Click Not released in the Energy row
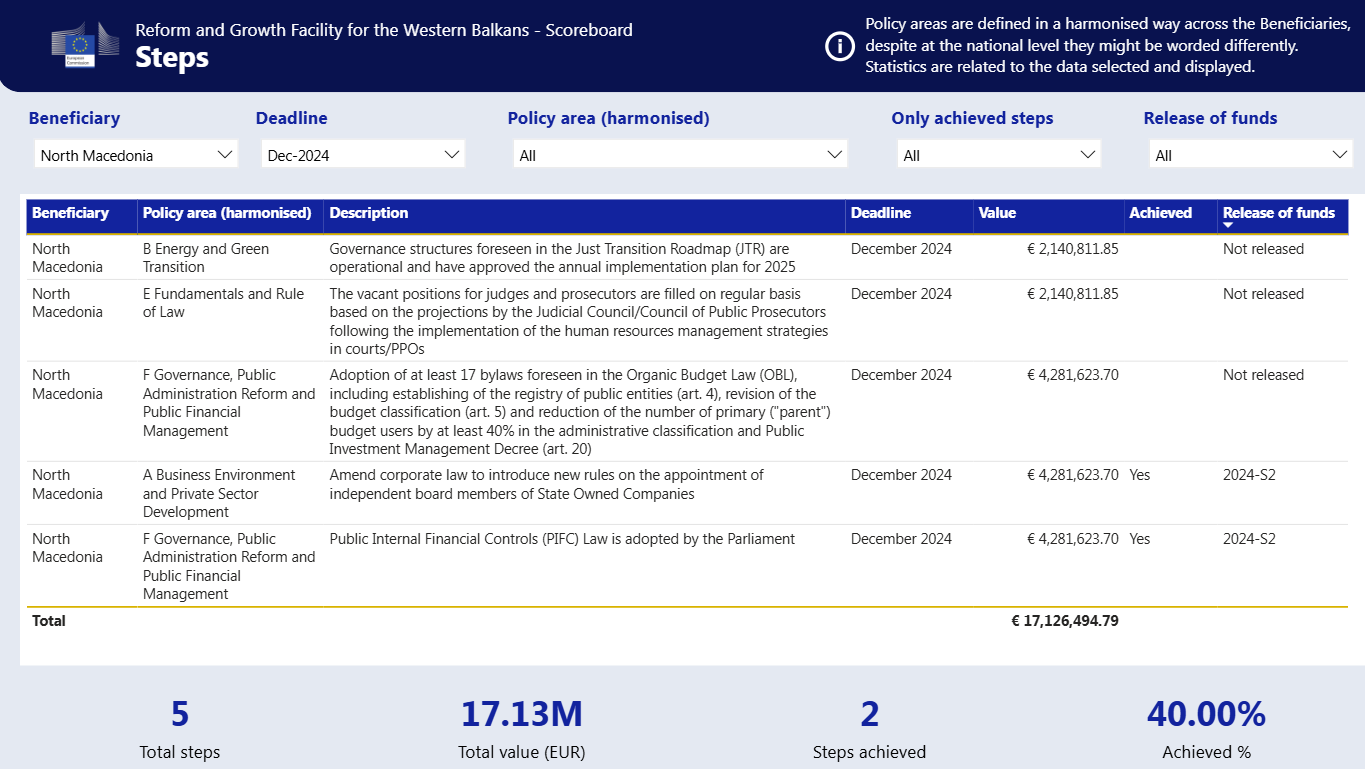The height and width of the screenshot is (769, 1365). click(1263, 249)
